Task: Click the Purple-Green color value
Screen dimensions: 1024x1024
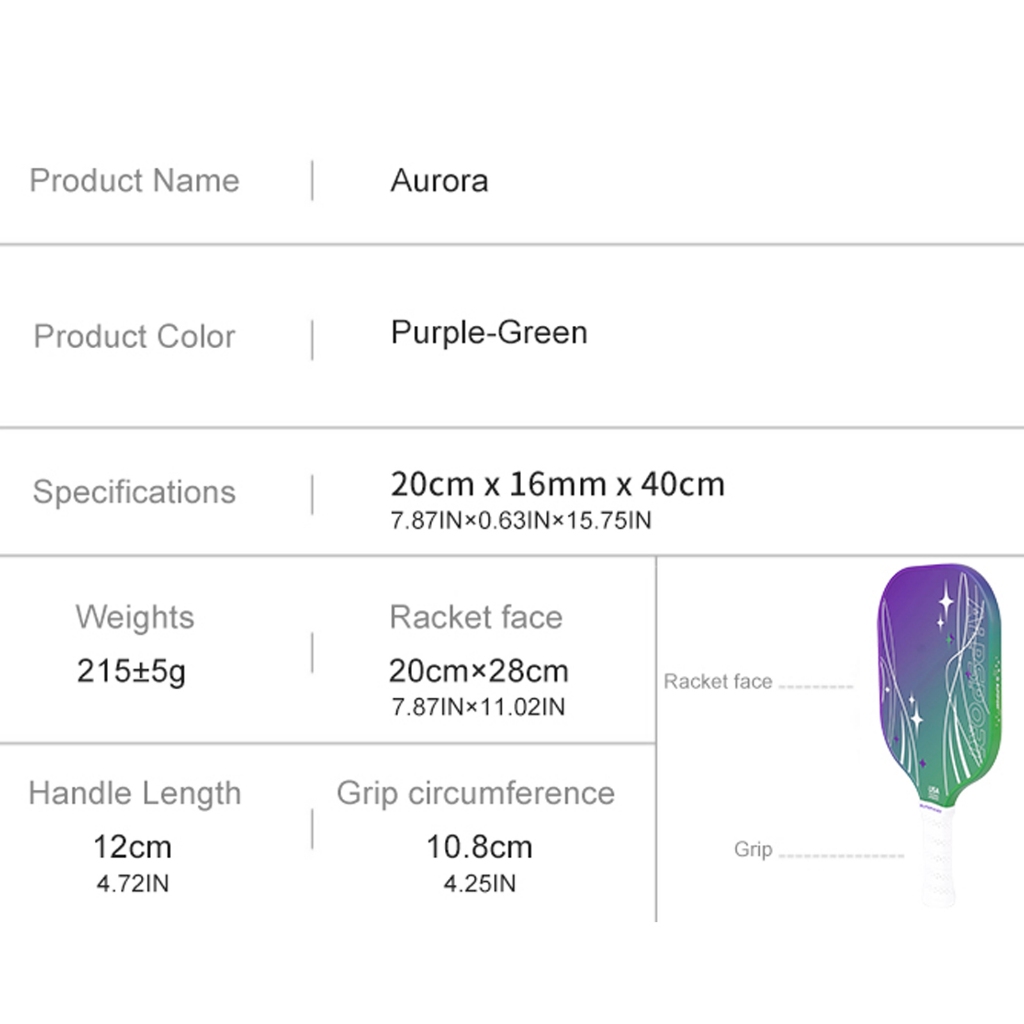Action: click(x=489, y=332)
